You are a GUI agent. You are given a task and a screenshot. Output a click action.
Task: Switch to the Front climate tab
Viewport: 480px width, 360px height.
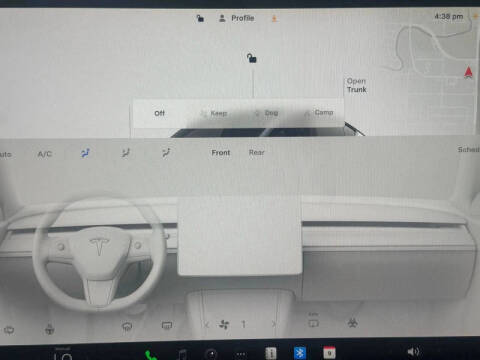(x=221, y=153)
